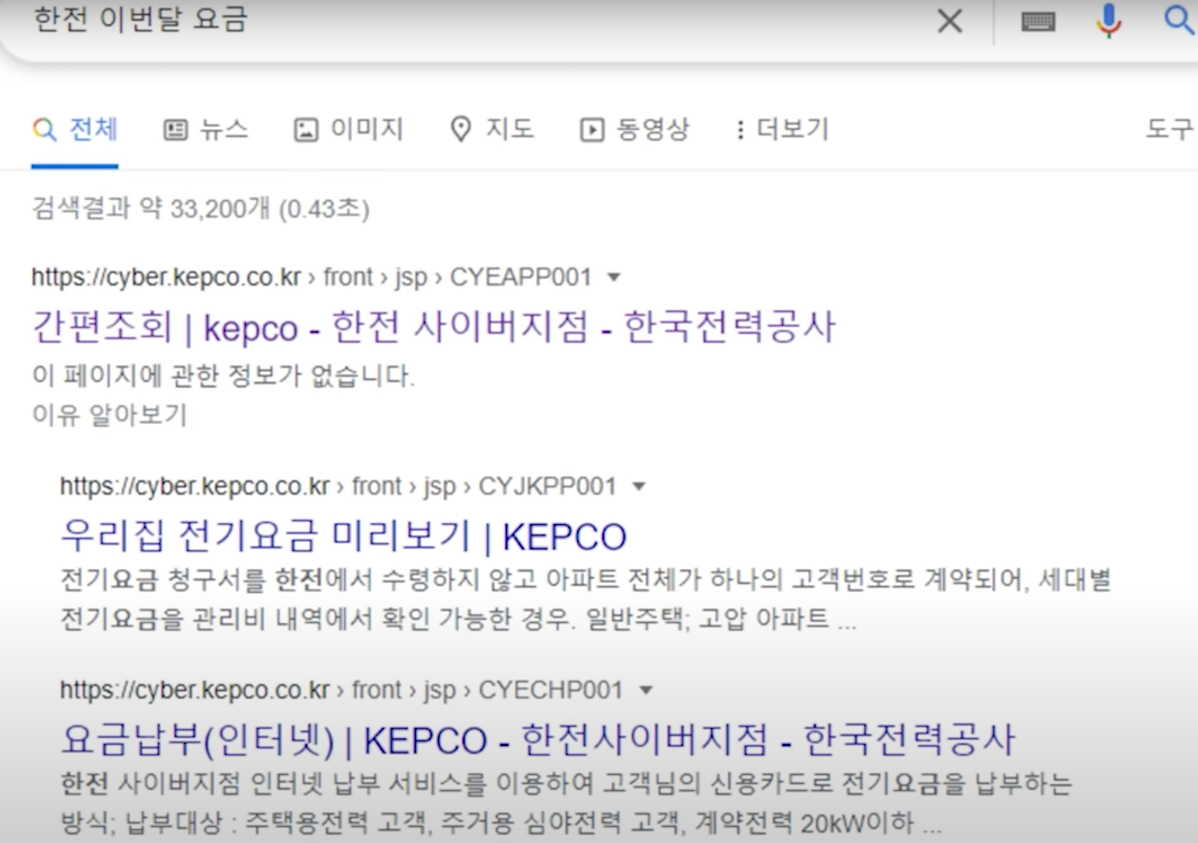Viewport: 1198px width, 843px height.
Task: Open the on-screen keyboard input tool
Action: [x=1038, y=21]
